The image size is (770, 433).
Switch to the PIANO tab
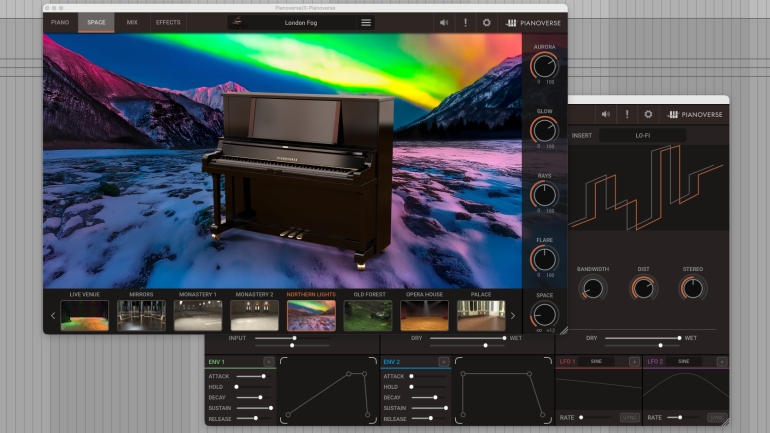pyautogui.click(x=60, y=23)
